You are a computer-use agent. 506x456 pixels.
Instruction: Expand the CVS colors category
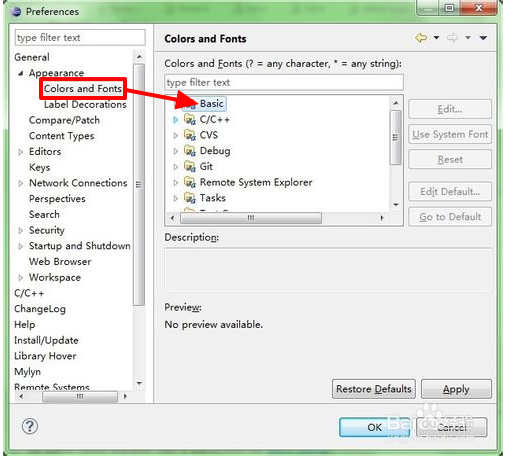(x=175, y=135)
